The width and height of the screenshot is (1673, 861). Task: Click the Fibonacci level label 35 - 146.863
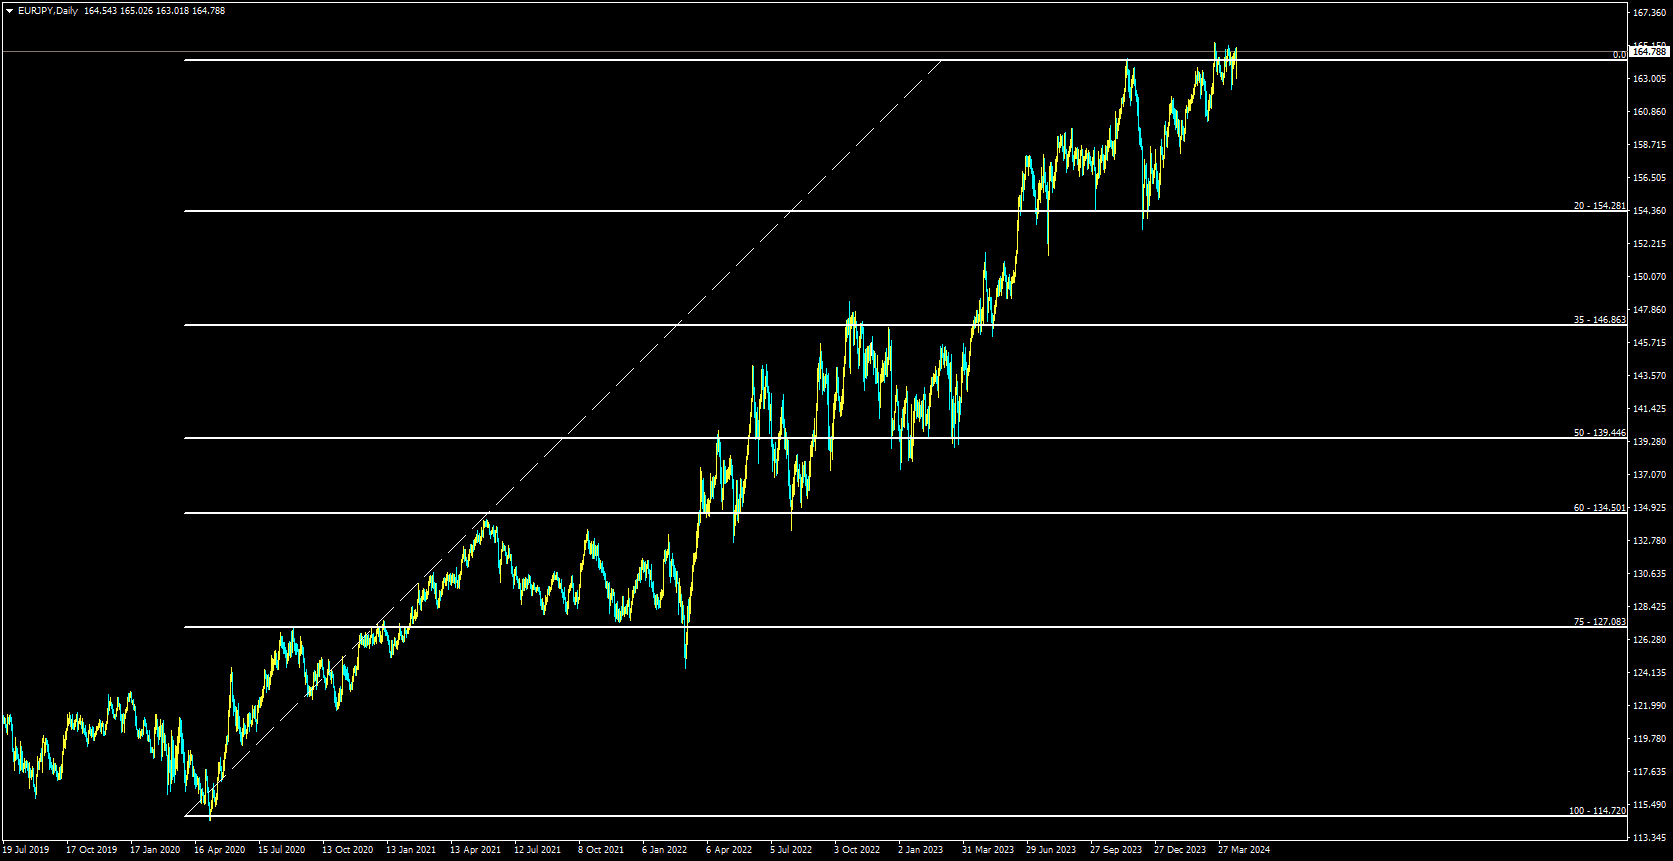(1600, 320)
